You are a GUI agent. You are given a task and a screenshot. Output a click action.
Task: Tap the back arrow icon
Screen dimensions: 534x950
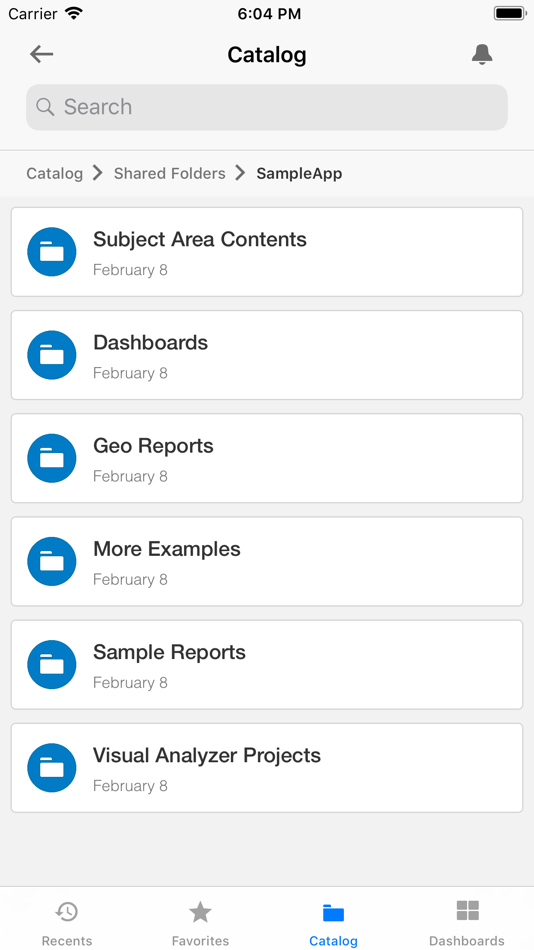click(41, 54)
